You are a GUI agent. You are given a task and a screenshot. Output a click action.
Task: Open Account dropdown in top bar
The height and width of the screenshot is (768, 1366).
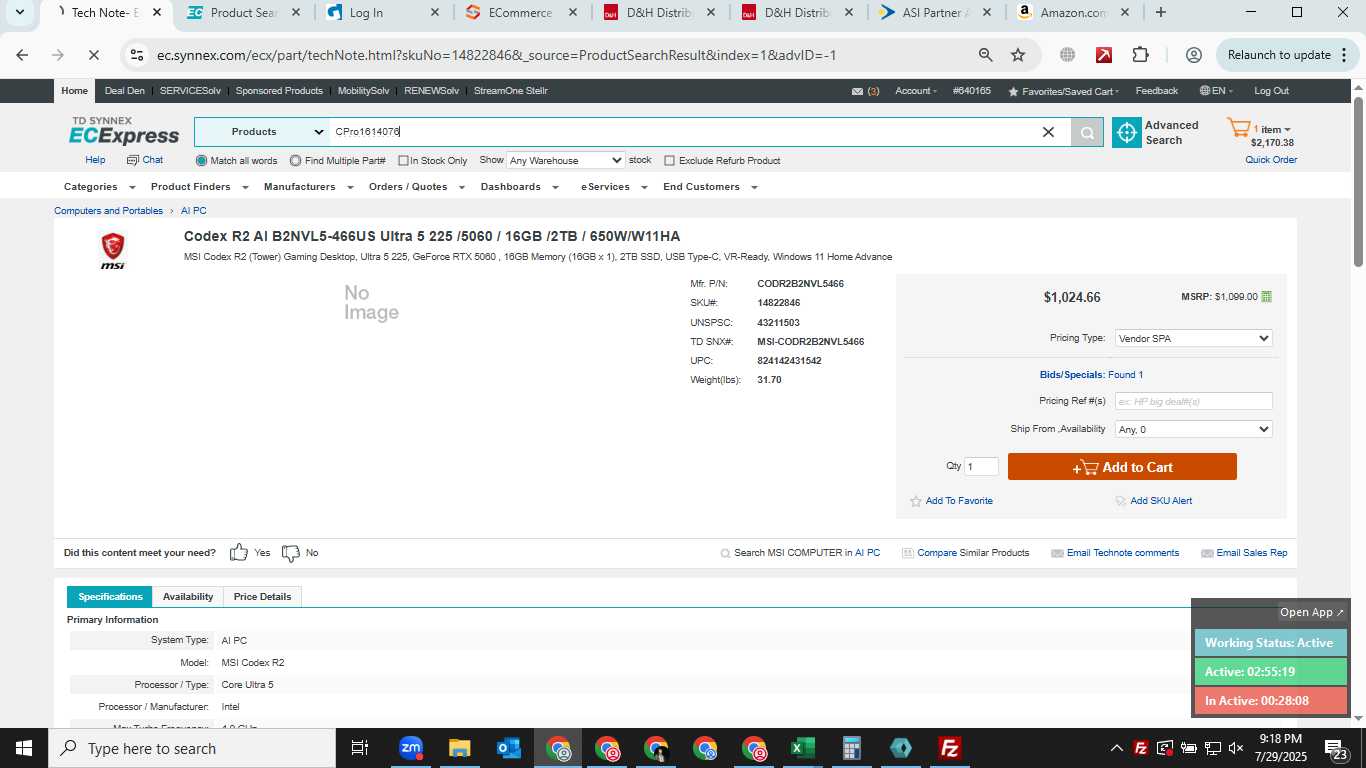[x=916, y=91]
